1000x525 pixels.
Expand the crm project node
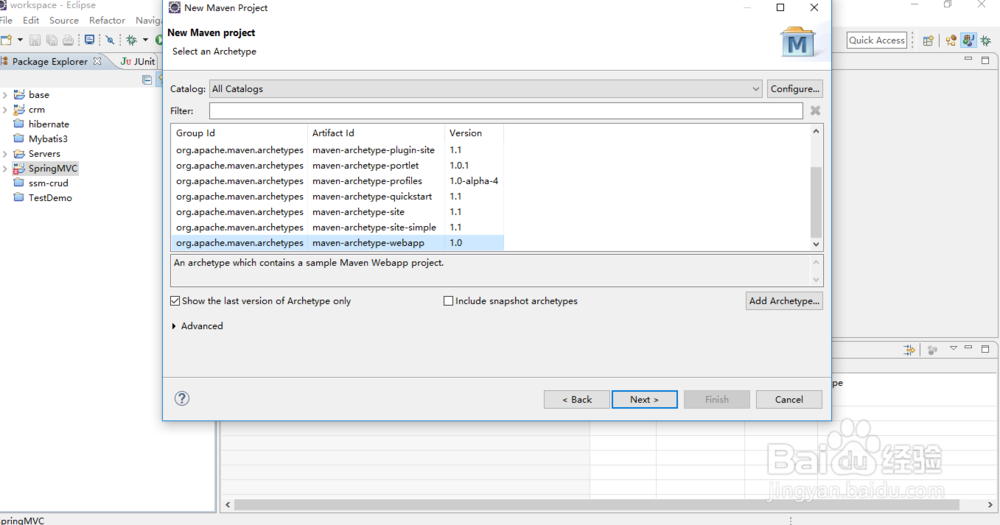pyautogui.click(x=5, y=110)
